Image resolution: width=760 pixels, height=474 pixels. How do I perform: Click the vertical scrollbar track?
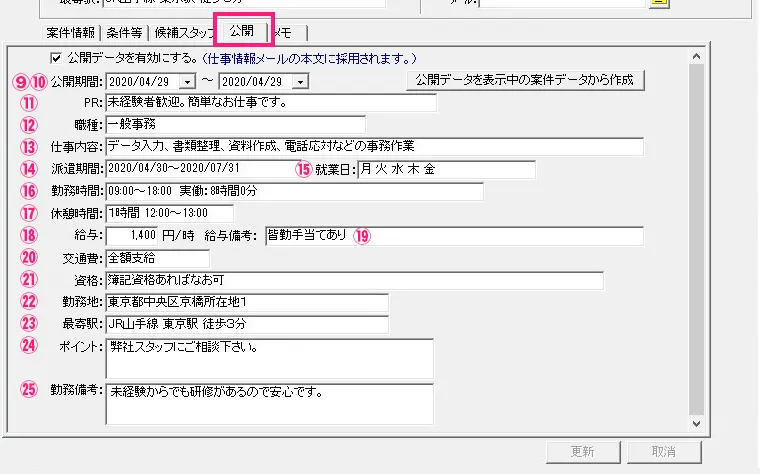click(x=697, y=240)
